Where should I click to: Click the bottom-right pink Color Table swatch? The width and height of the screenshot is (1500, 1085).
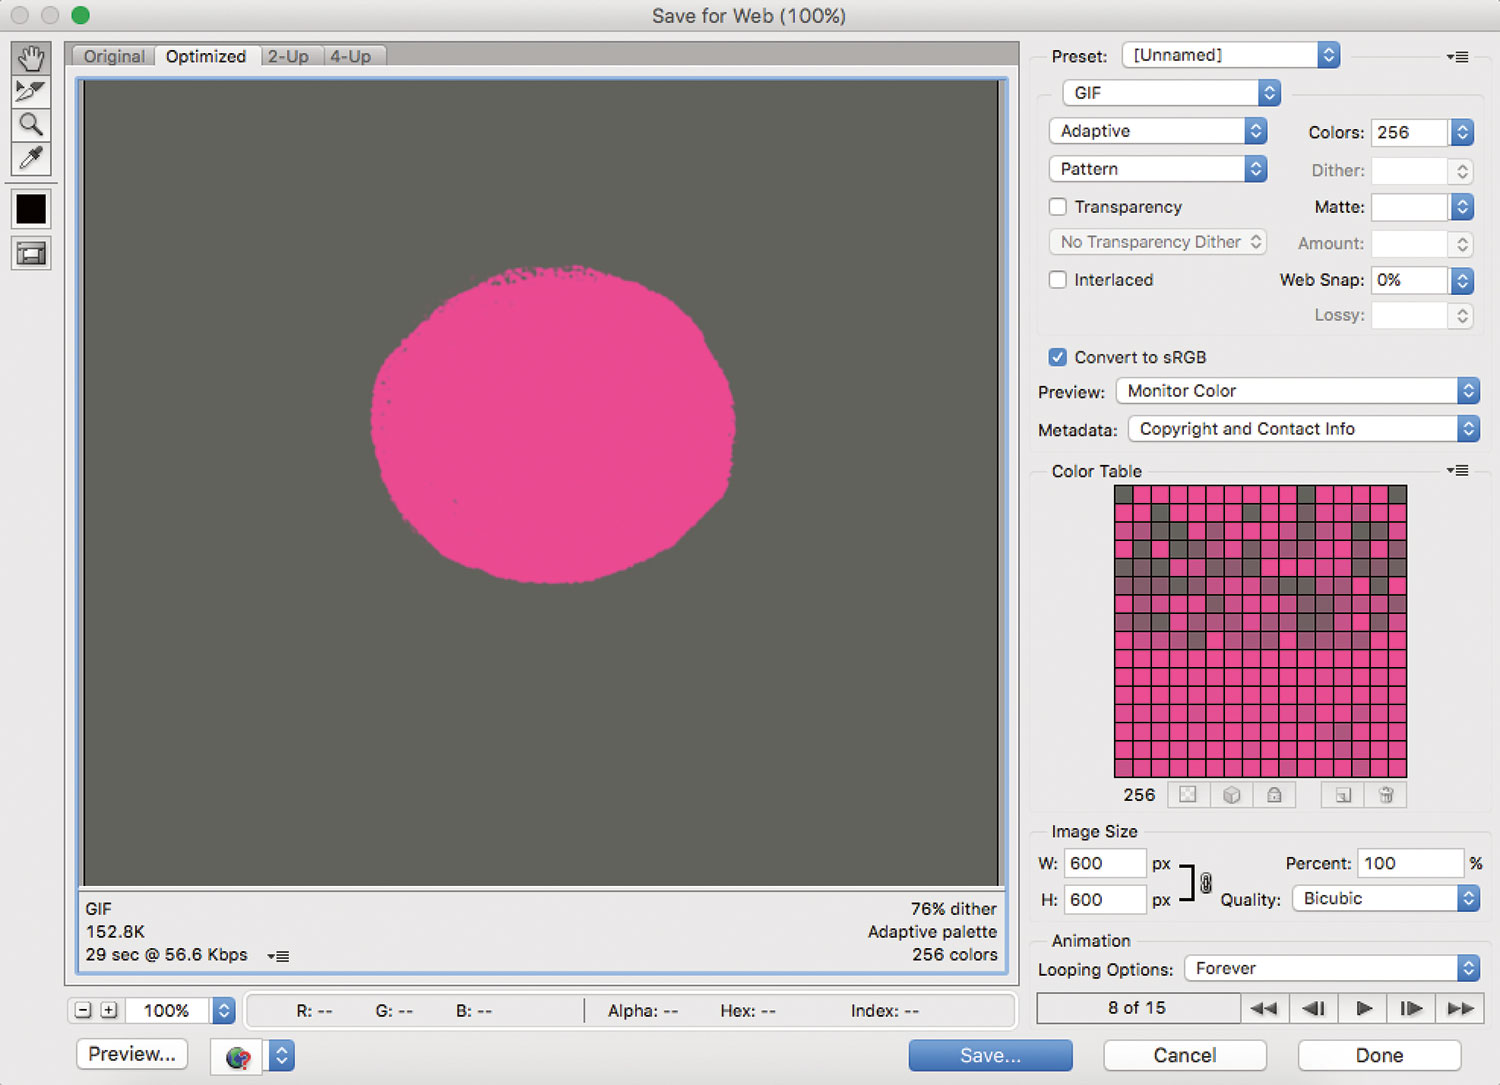[x=1397, y=768]
